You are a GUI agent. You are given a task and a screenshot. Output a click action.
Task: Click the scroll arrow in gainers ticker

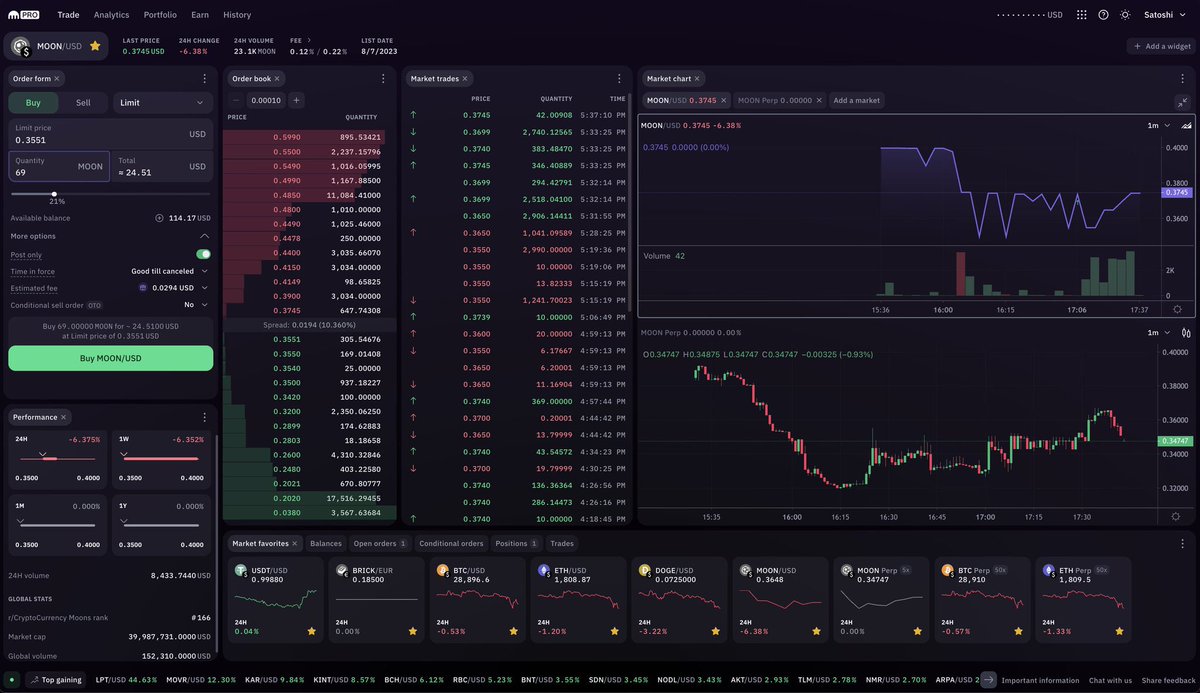(x=988, y=680)
